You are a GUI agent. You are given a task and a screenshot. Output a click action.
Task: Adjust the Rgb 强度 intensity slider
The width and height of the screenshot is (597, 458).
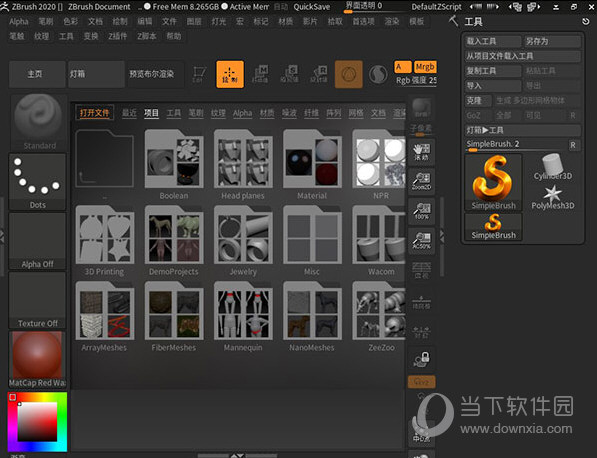tap(416, 81)
